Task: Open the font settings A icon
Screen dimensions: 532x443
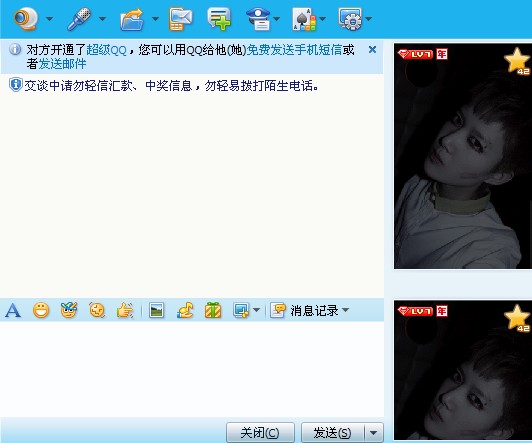Action: tap(13, 310)
